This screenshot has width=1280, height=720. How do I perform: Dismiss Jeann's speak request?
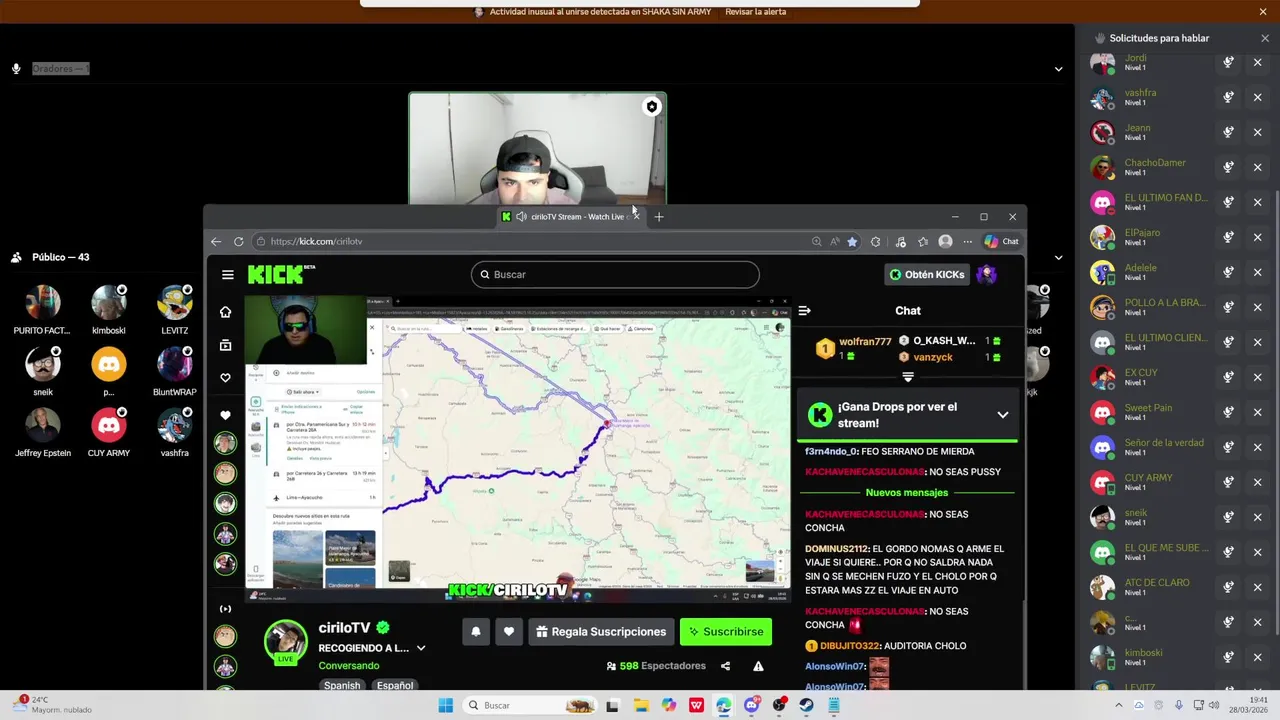tap(1258, 132)
